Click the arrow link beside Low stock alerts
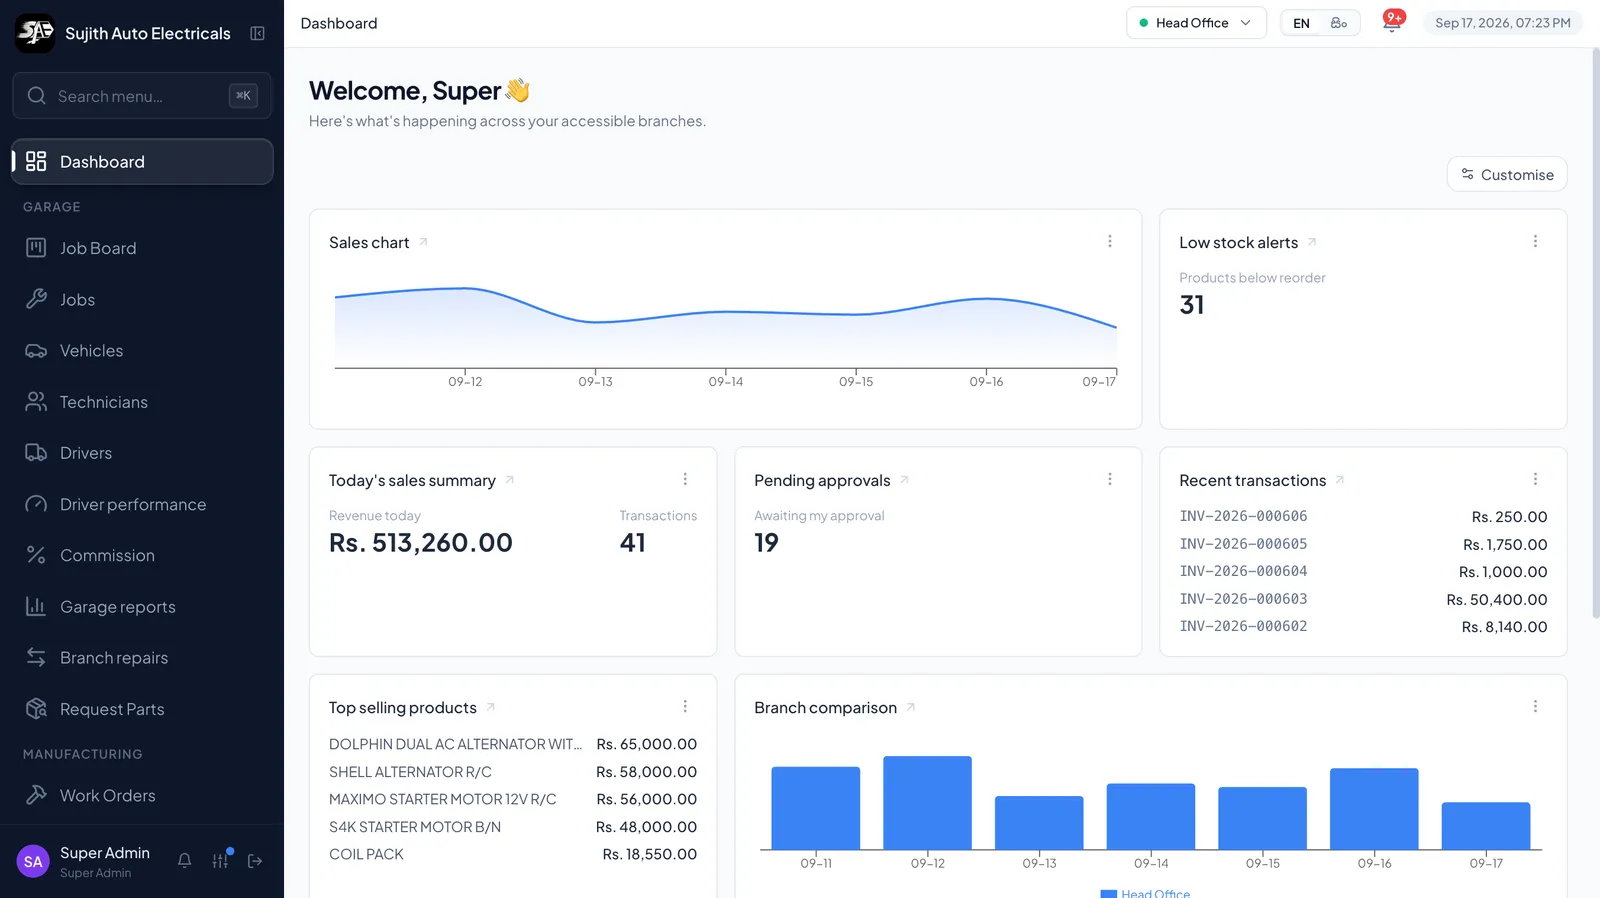The width and height of the screenshot is (1600, 898). click(x=1312, y=242)
